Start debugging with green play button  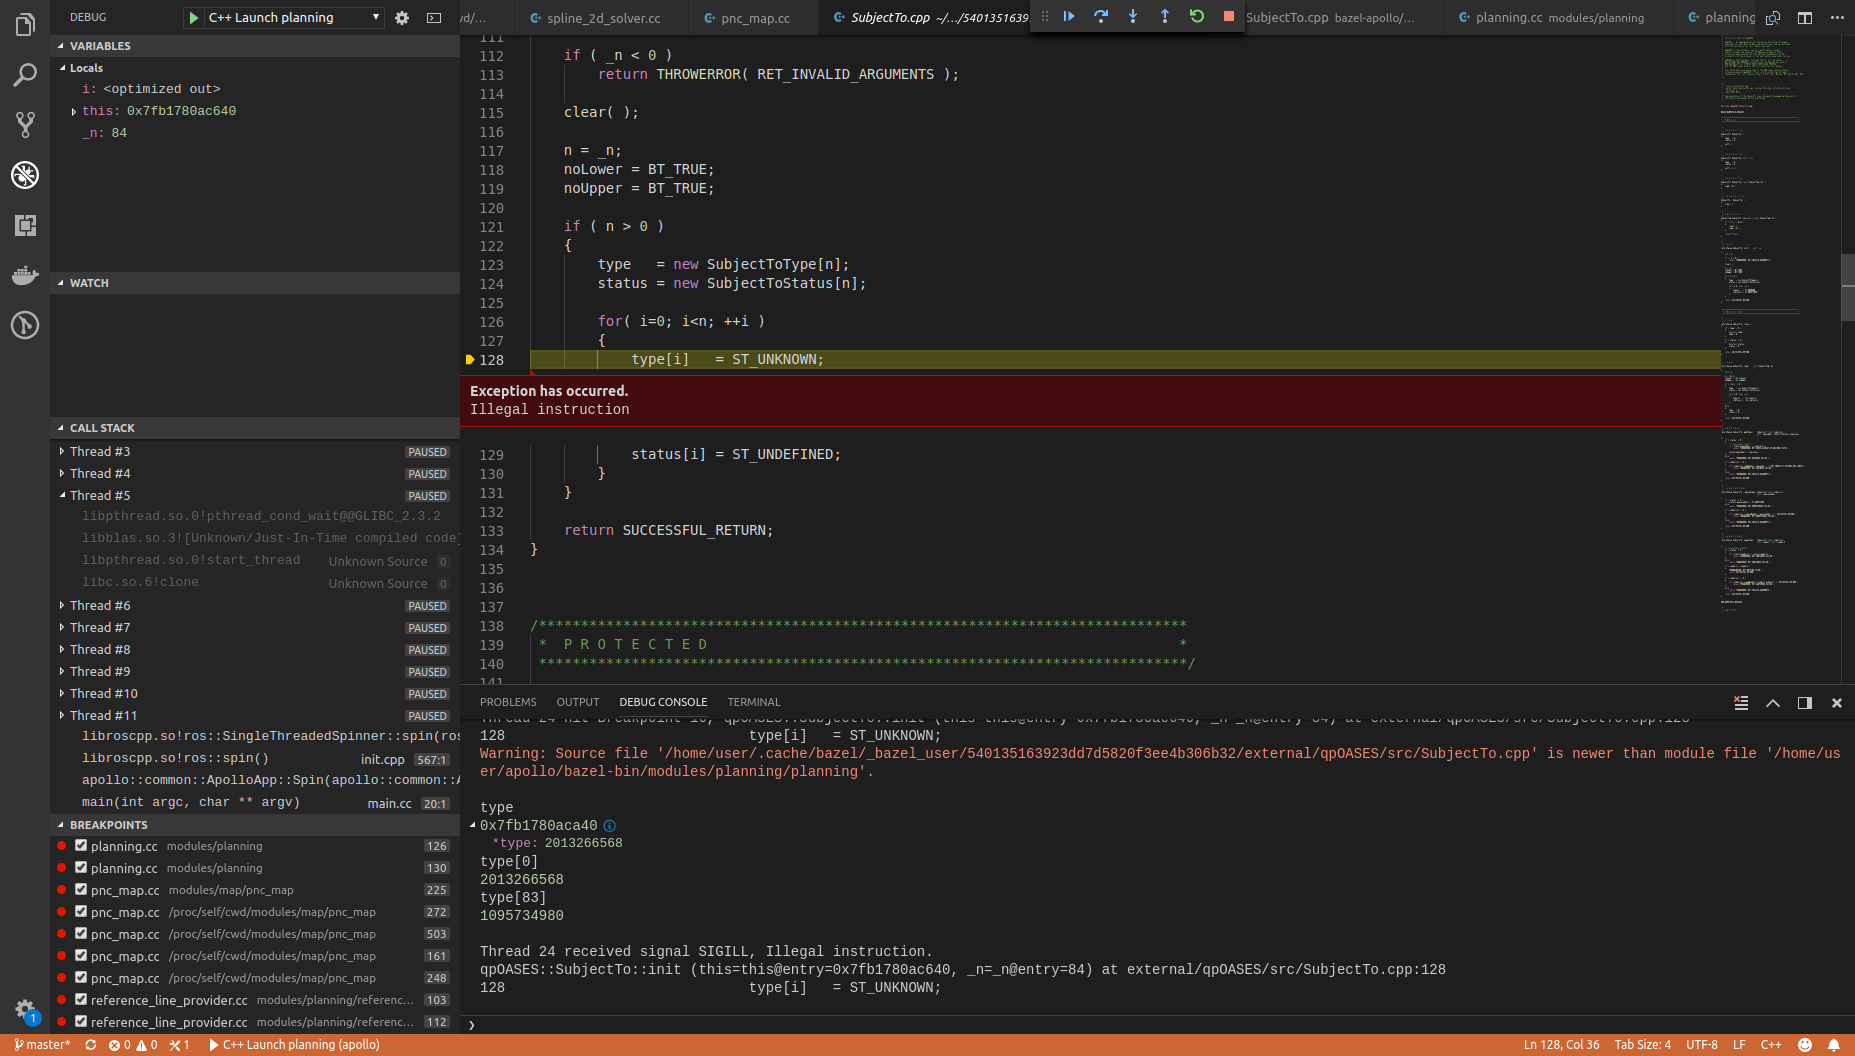point(193,18)
